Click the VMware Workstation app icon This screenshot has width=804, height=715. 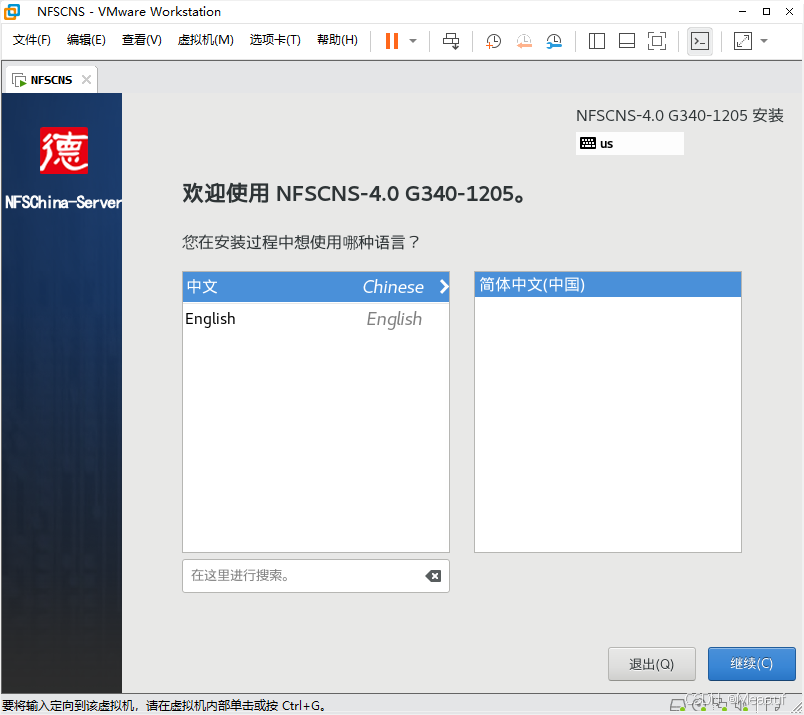(x=12, y=11)
